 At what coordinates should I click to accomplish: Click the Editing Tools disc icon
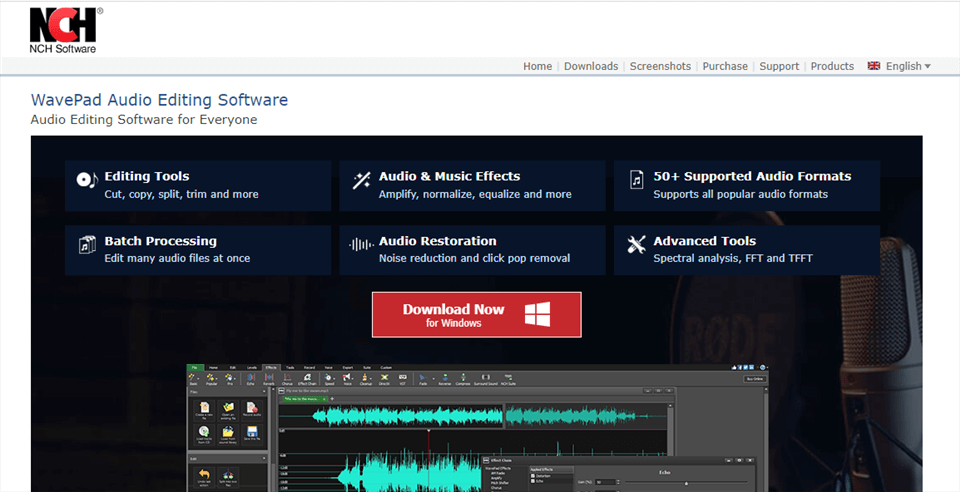[86, 180]
